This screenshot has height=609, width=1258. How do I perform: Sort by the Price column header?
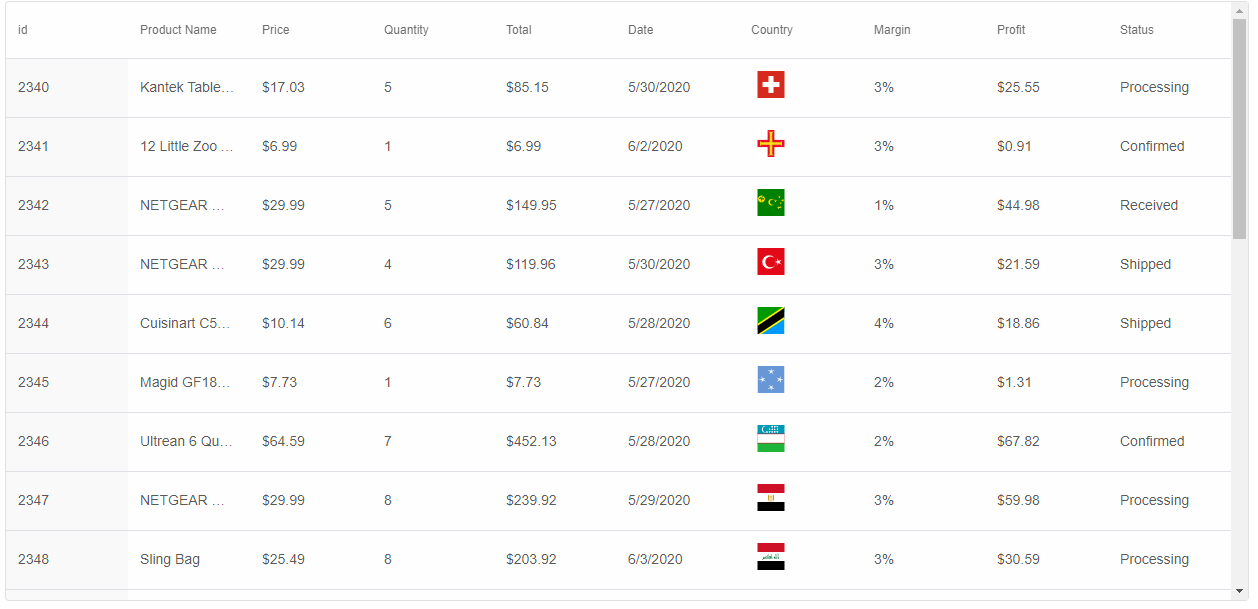click(x=276, y=30)
